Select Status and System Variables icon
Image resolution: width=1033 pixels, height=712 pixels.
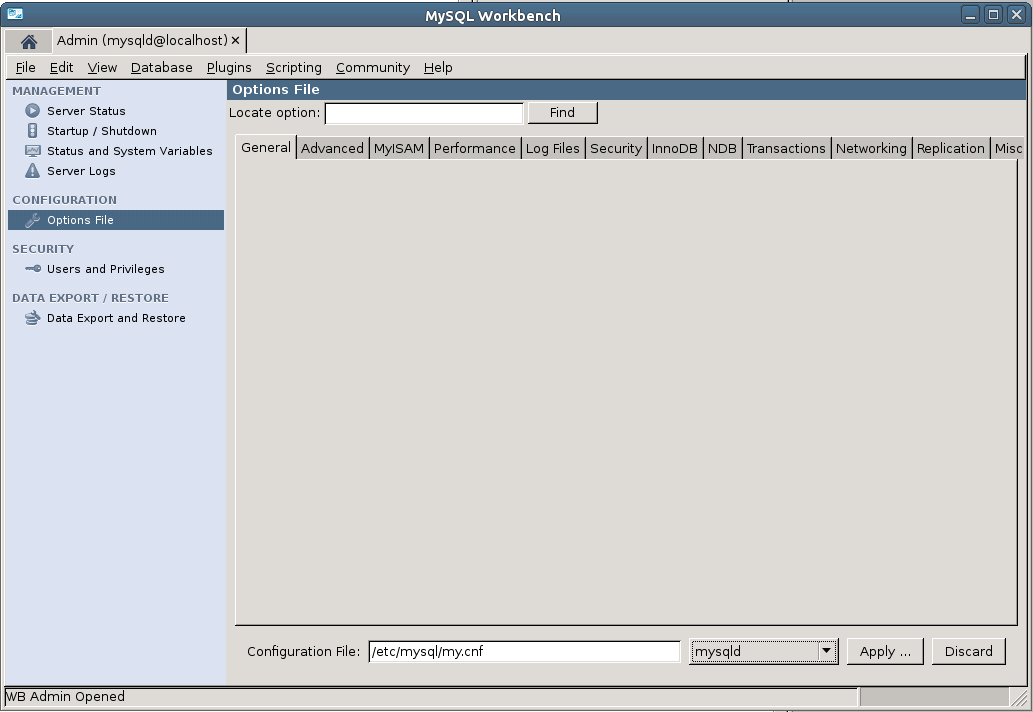32,151
